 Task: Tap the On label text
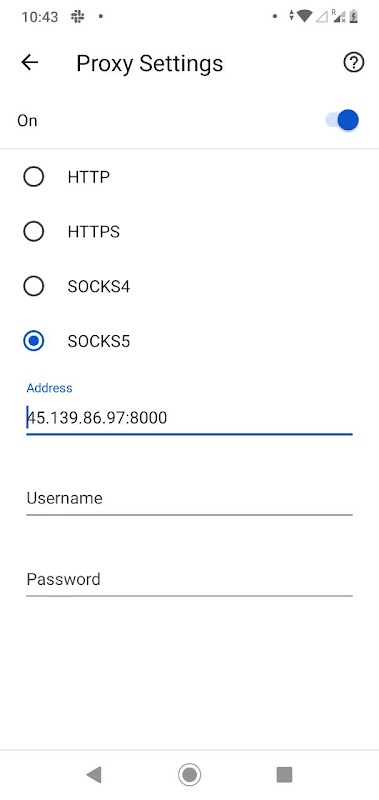coord(27,121)
